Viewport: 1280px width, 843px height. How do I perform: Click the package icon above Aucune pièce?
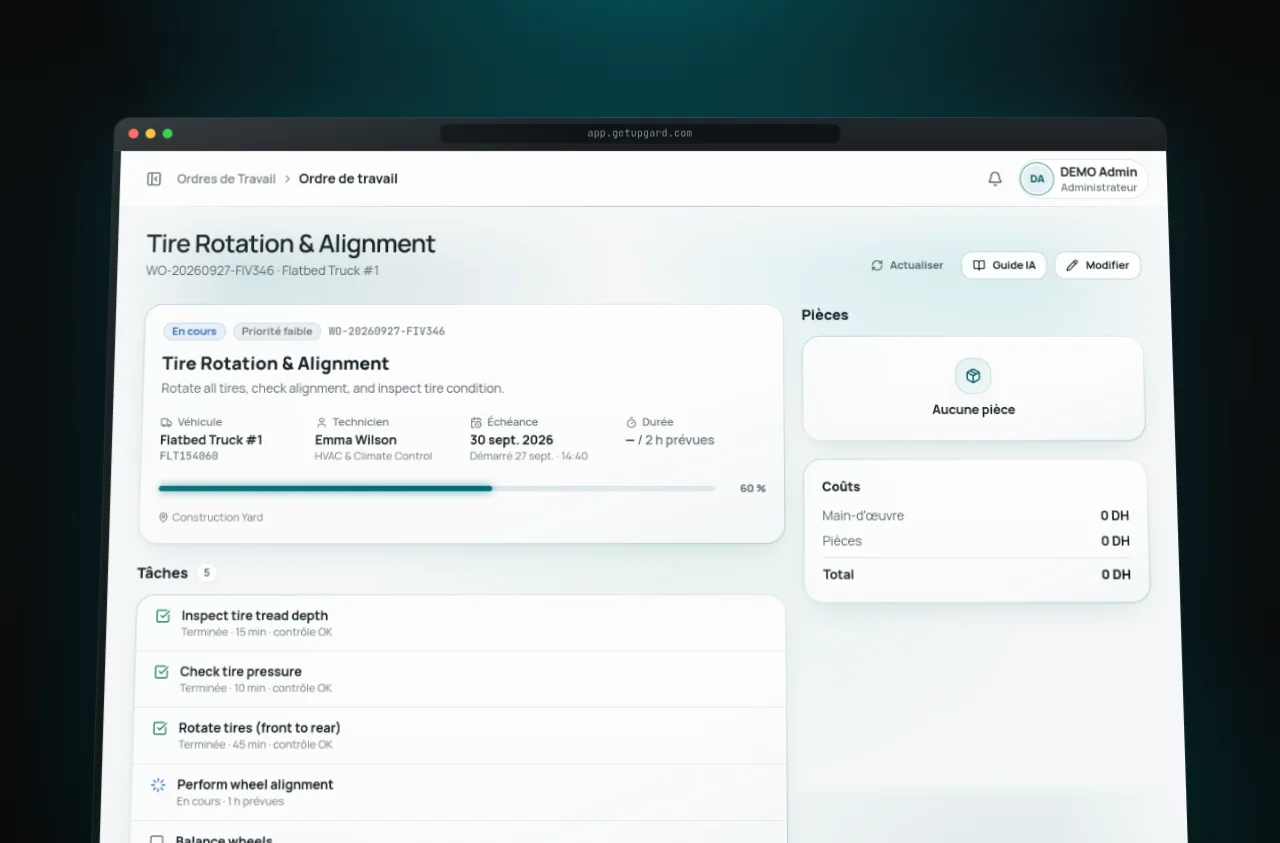(x=973, y=376)
